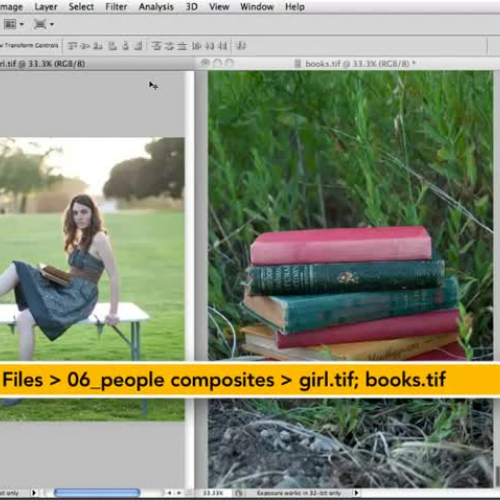Click the books.tif status bar preview icon

tap(239, 493)
